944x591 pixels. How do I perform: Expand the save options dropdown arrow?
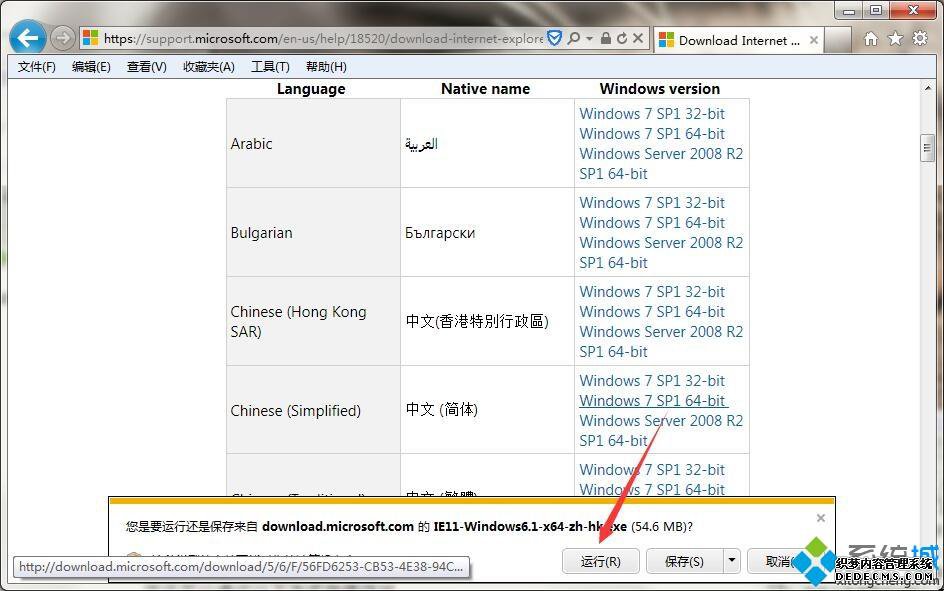[731, 562]
